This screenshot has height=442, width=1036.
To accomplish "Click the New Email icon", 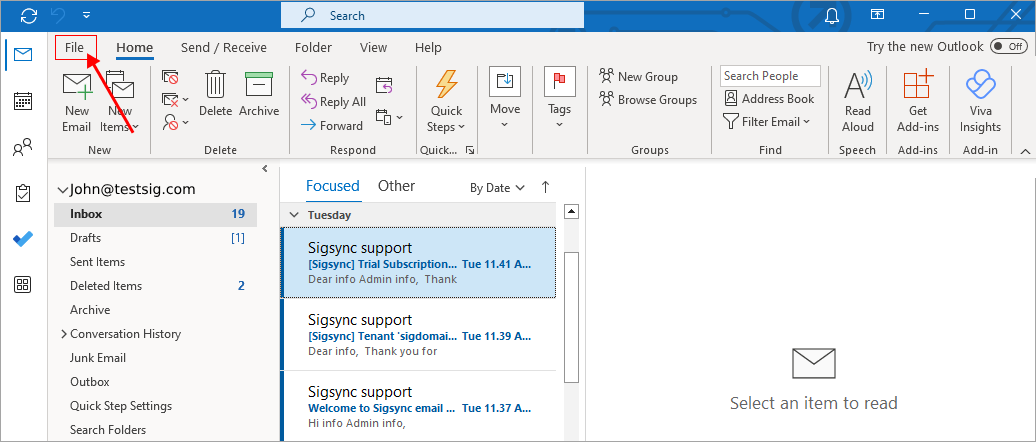I will (x=76, y=90).
